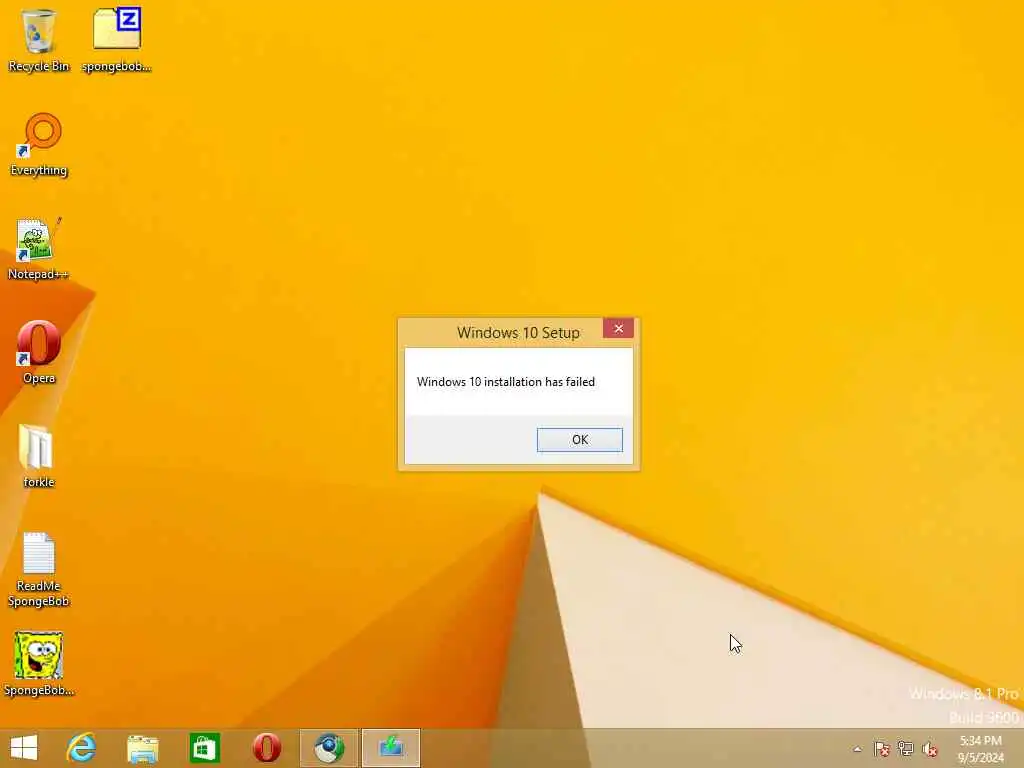The width and height of the screenshot is (1024, 768).
Task: Select the Opera desktop shortcut
Action: (39, 353)
